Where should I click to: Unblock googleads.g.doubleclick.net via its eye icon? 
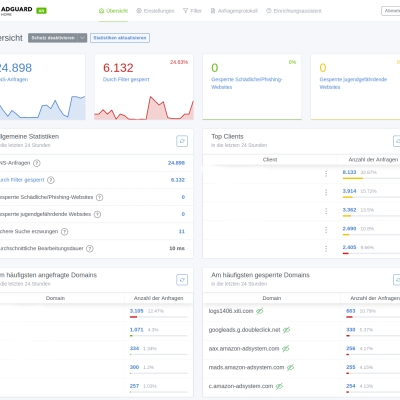click(x=286, y=330)
